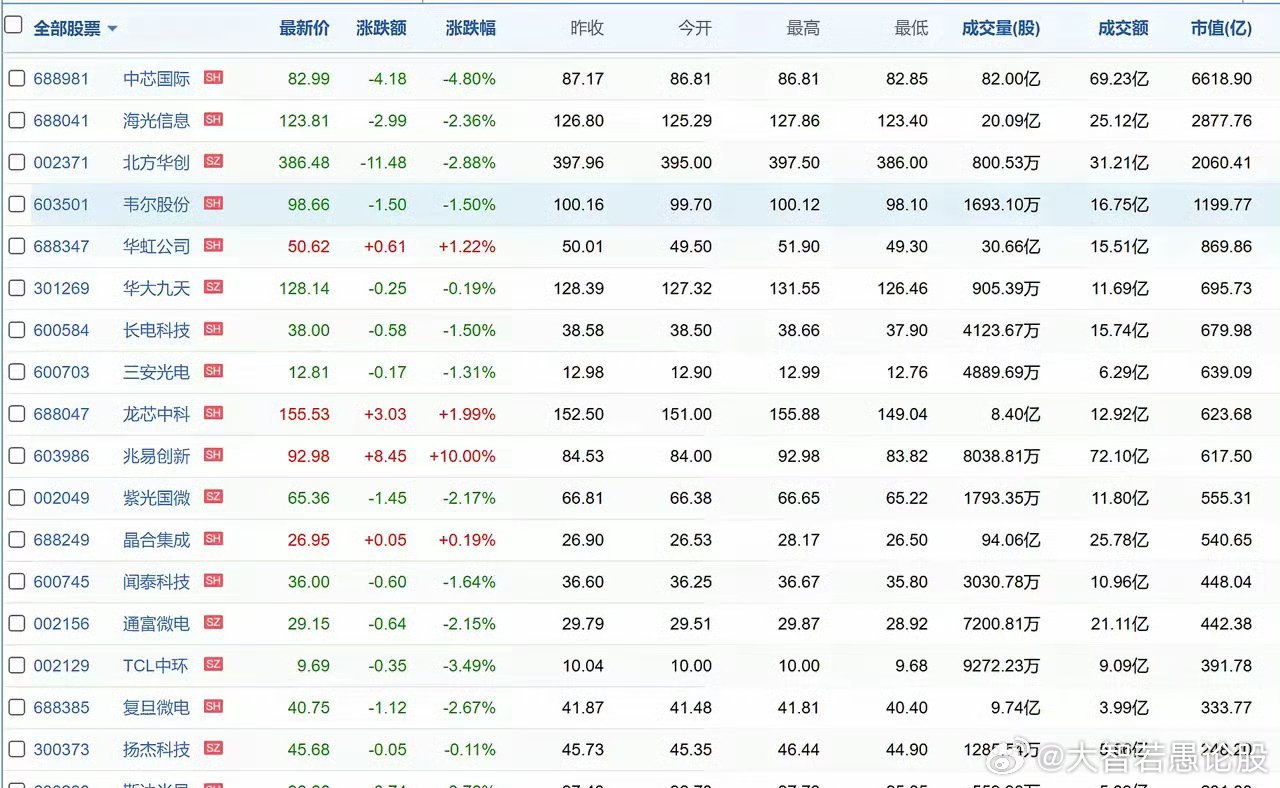Sort by 市值(亿) column header
1280x788 pixels.
pyautogui.click(x=1221, y=29)
